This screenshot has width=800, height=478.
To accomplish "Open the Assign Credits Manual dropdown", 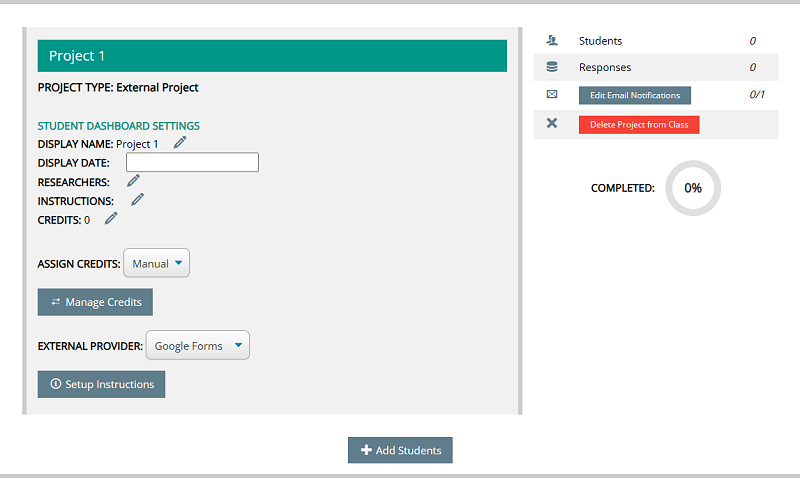I will coord(156,264).
